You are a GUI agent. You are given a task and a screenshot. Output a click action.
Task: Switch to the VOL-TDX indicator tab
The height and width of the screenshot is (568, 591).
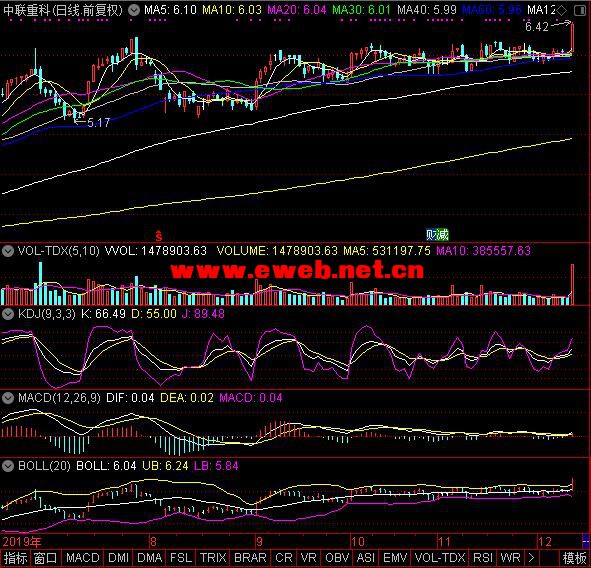click(x=440, y=558)
